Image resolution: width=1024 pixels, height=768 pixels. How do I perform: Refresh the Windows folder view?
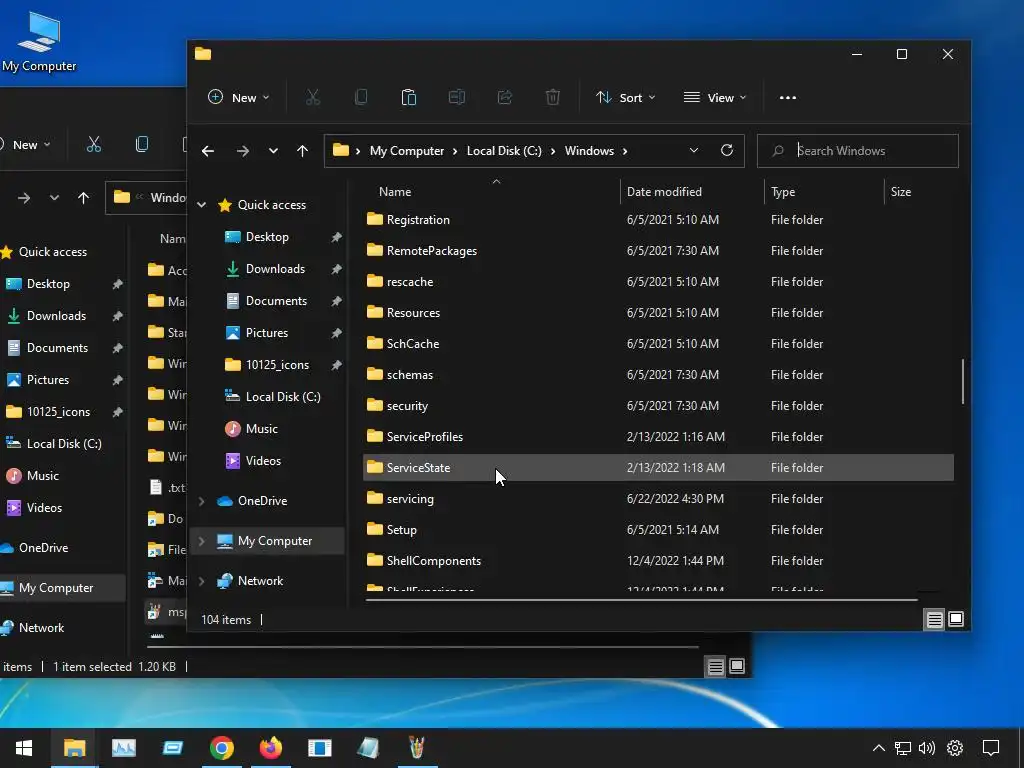point(726,150)
